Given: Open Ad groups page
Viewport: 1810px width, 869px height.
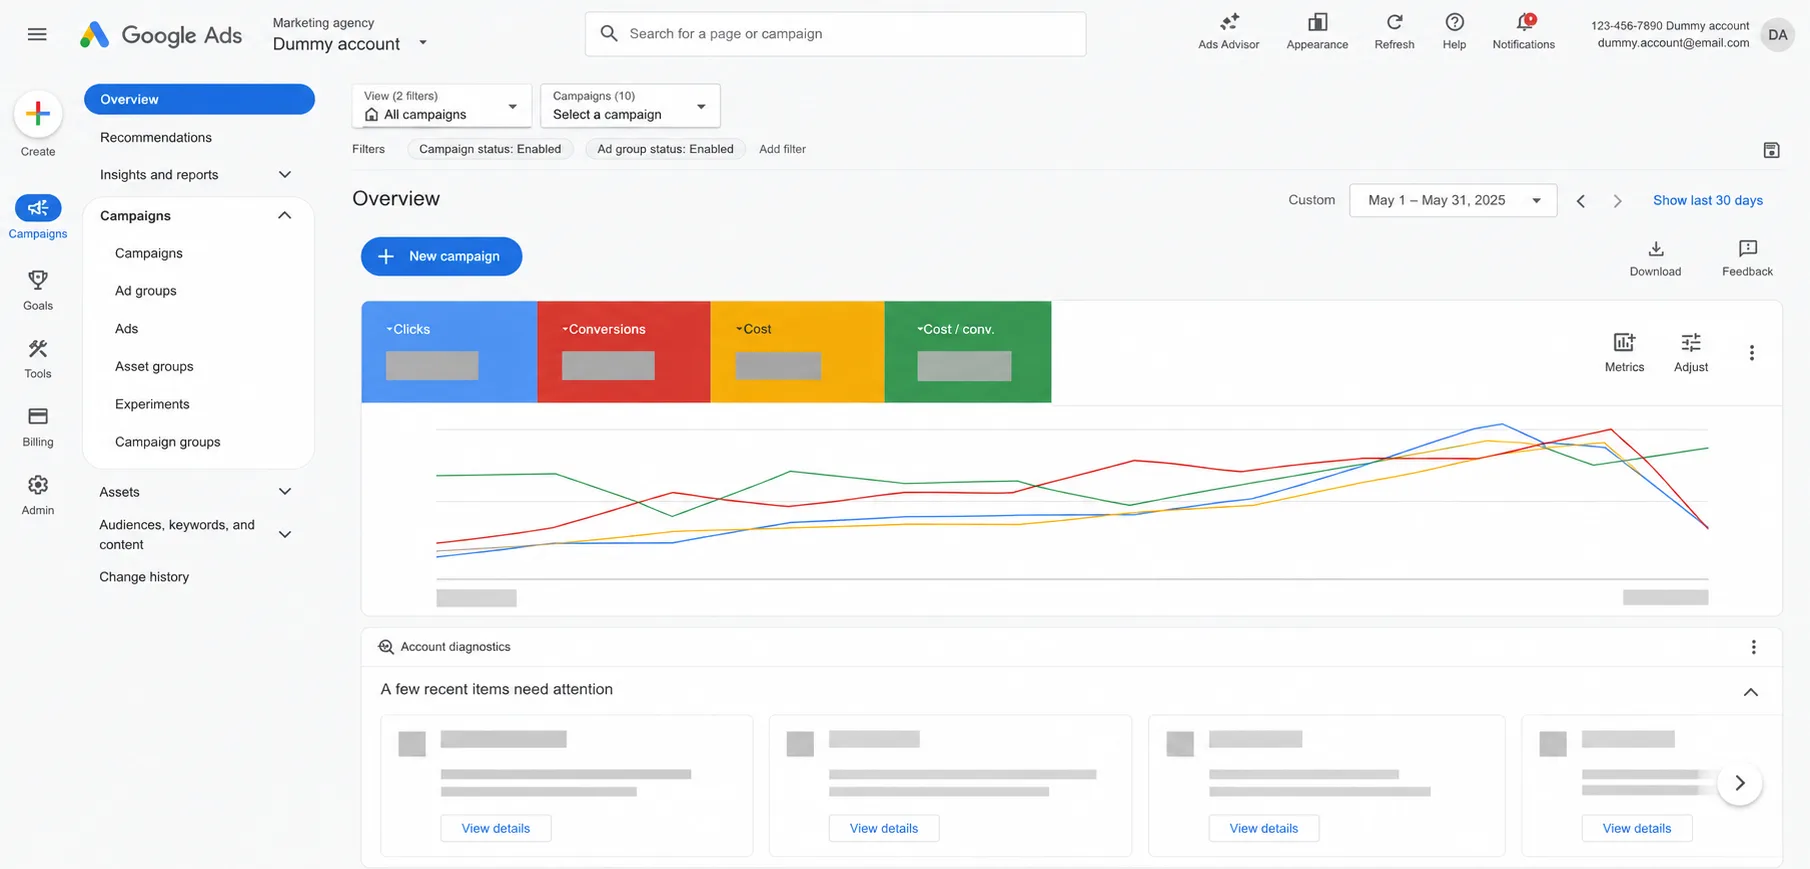Looking at the screenshot, I should 146,291.
